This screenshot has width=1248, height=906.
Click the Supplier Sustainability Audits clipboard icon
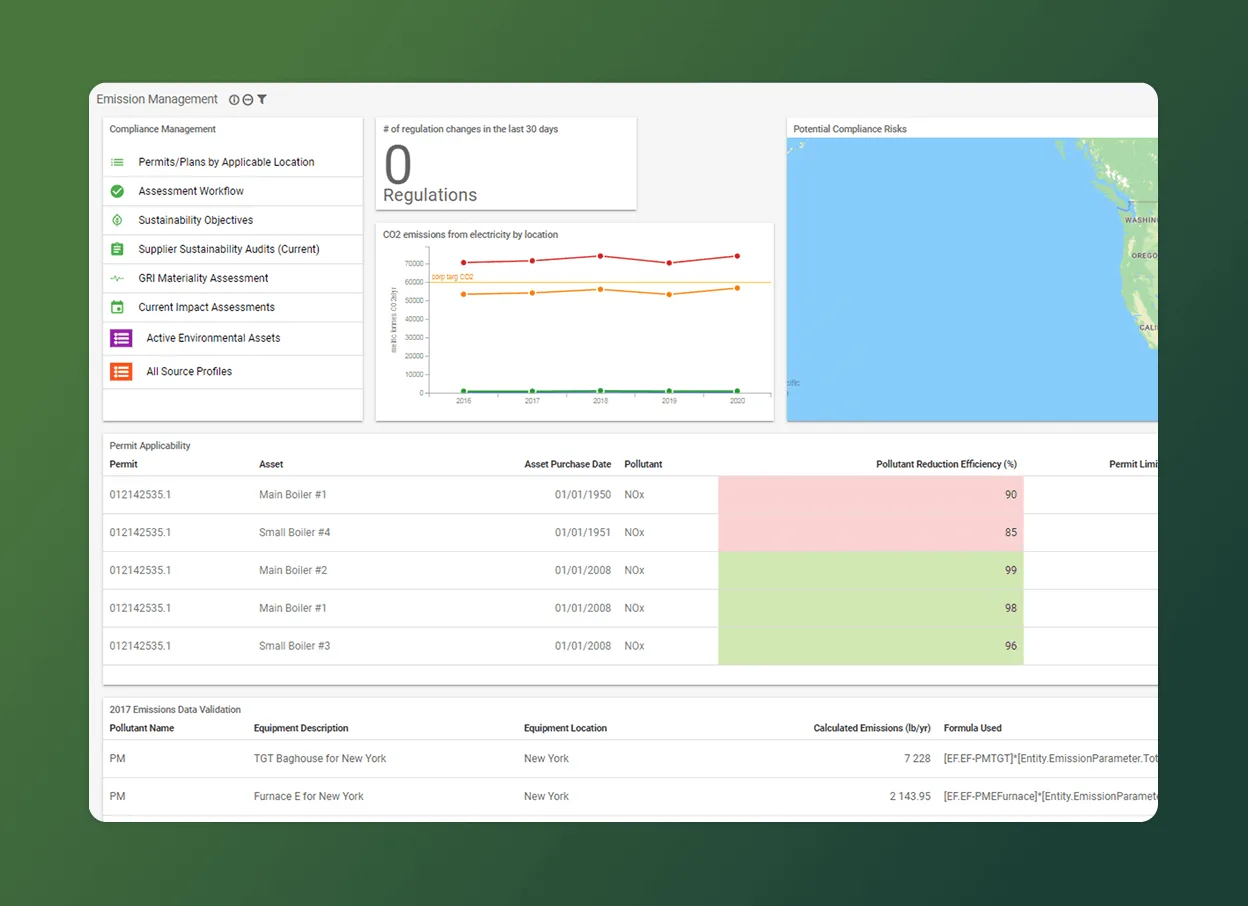click(x=119, y=249)
